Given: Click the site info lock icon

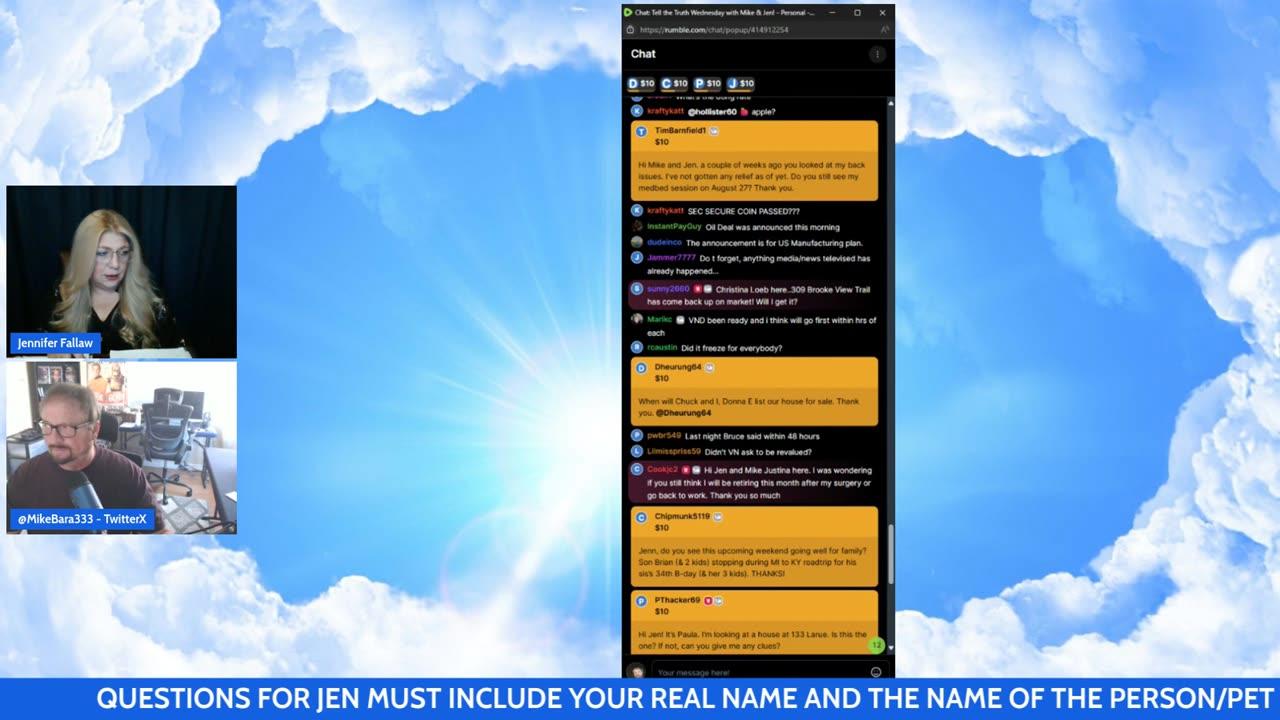Looking at the screenshot, I should (x=631, y=30).
